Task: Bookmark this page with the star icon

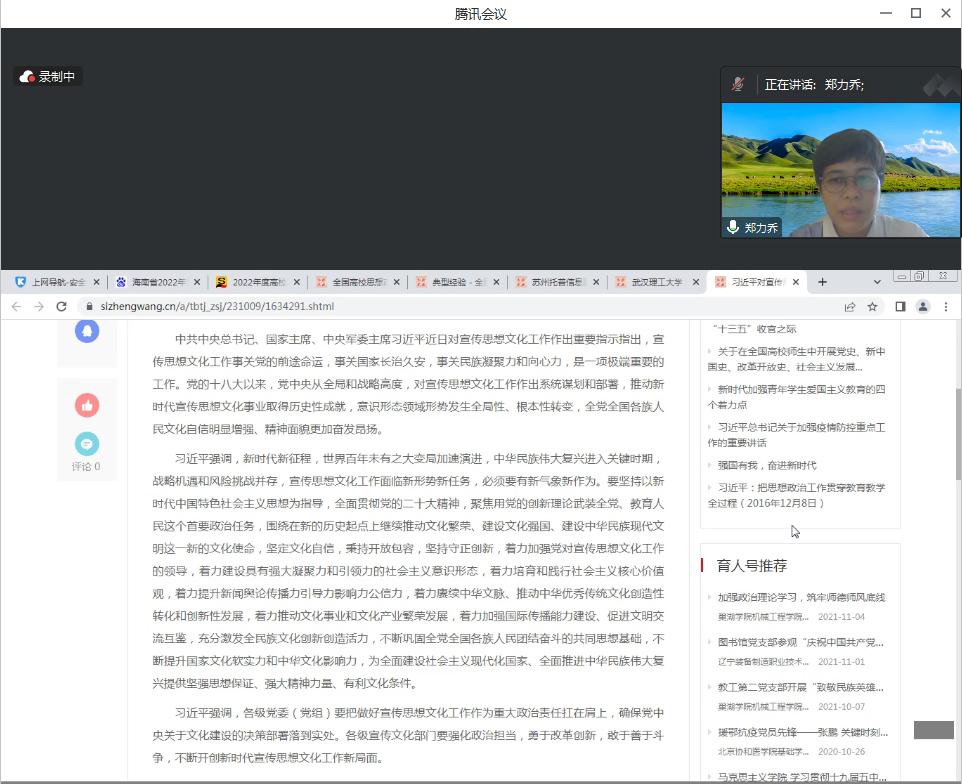Action: pyautogui.click(x=872, y=307)
